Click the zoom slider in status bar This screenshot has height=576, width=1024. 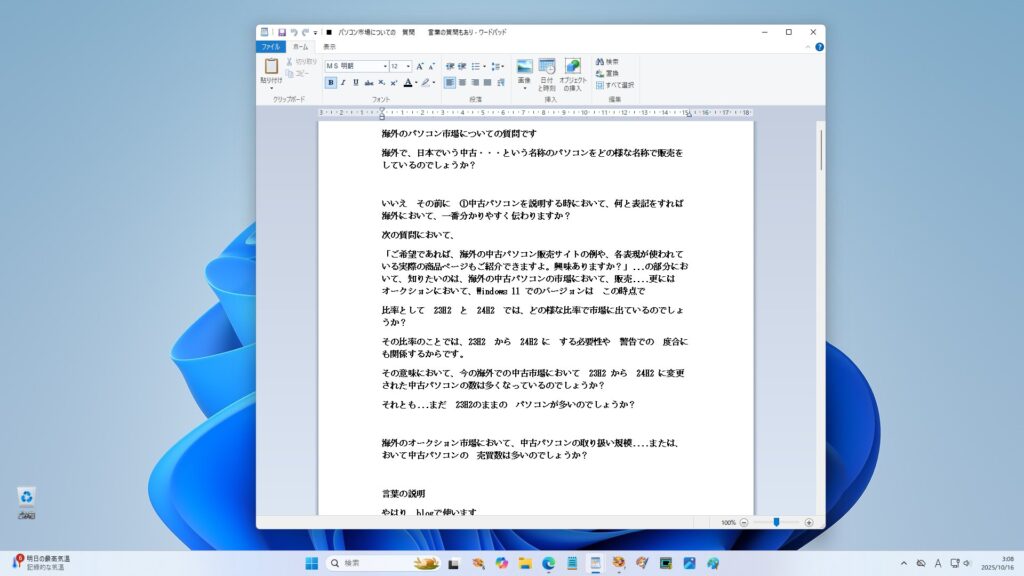[x=776, y=522]
